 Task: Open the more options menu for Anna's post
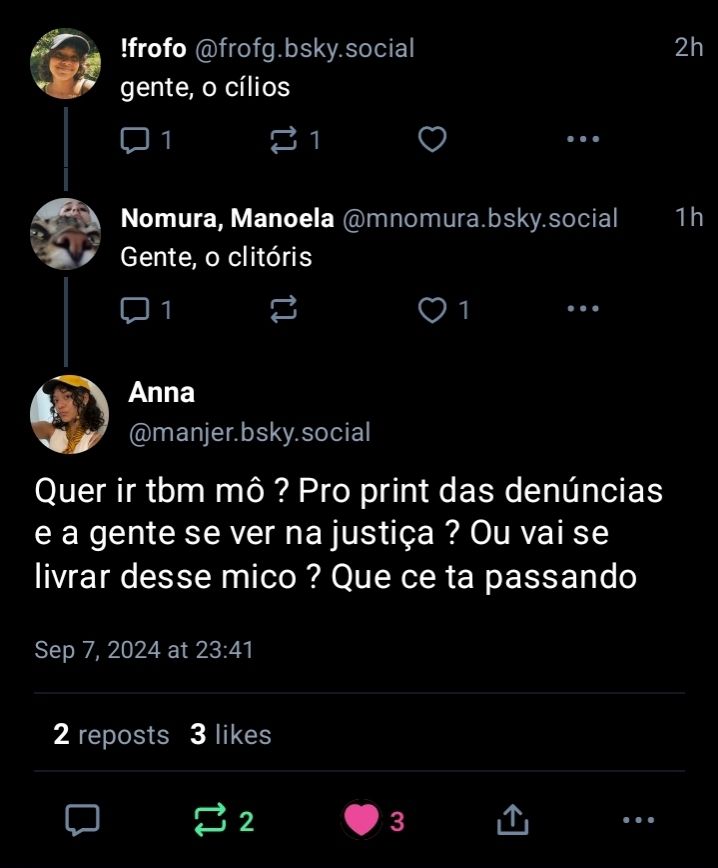coord(638,821)
